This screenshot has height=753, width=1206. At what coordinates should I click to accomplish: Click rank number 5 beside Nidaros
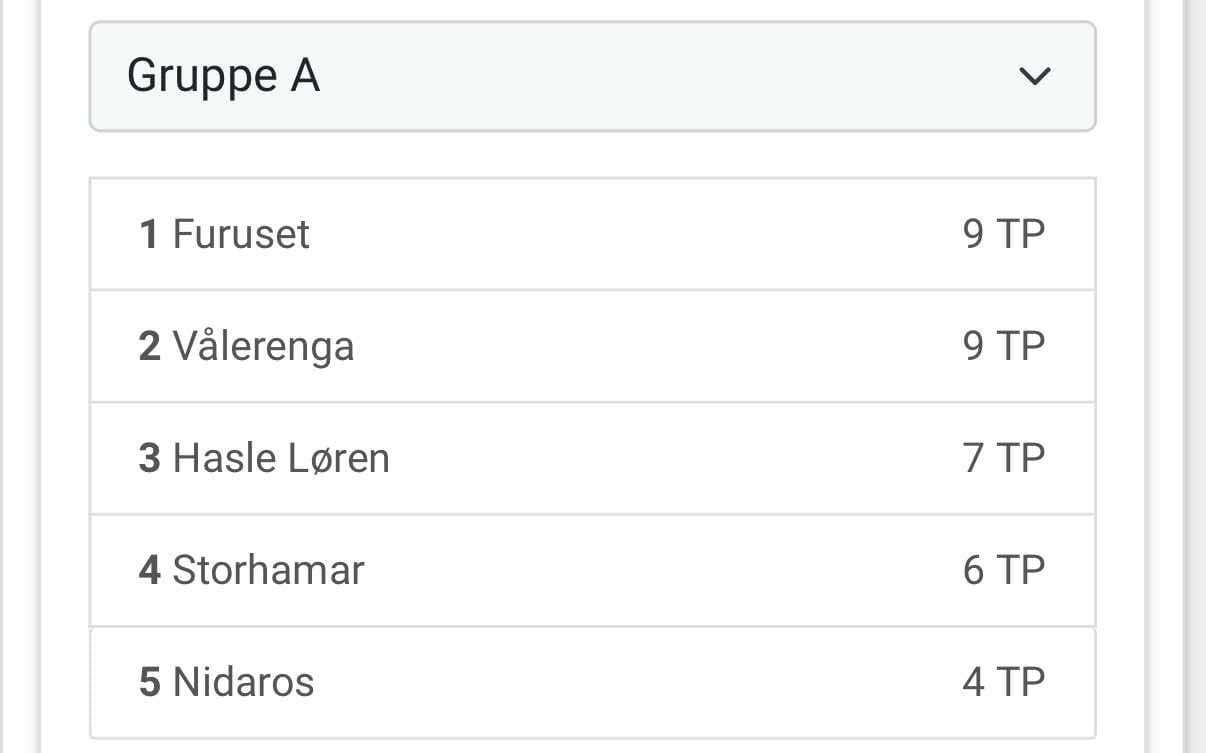click(x=149, y=682)
